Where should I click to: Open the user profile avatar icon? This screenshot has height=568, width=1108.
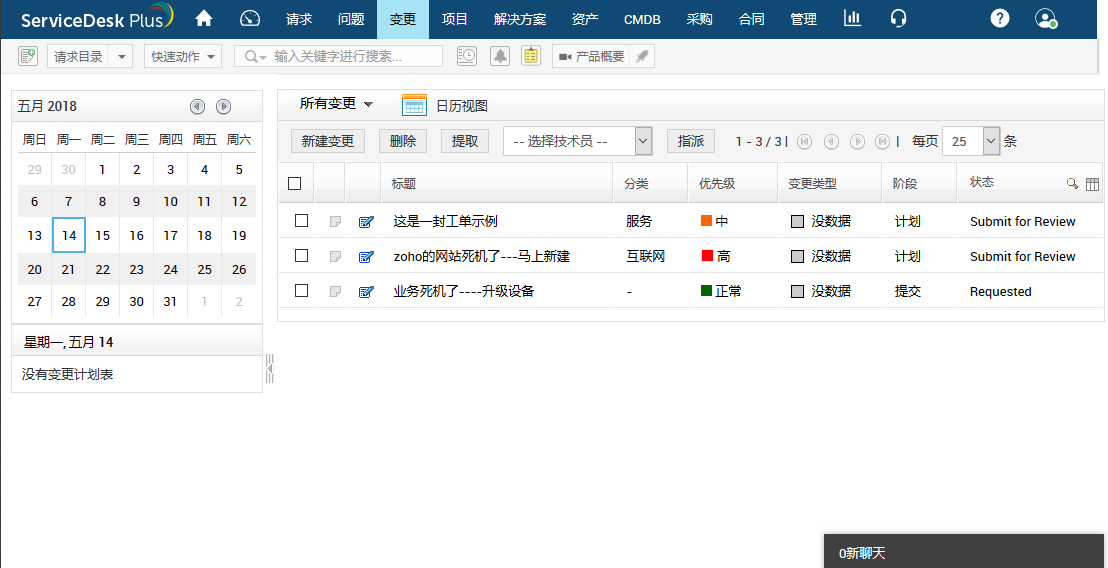(1046, 18)
